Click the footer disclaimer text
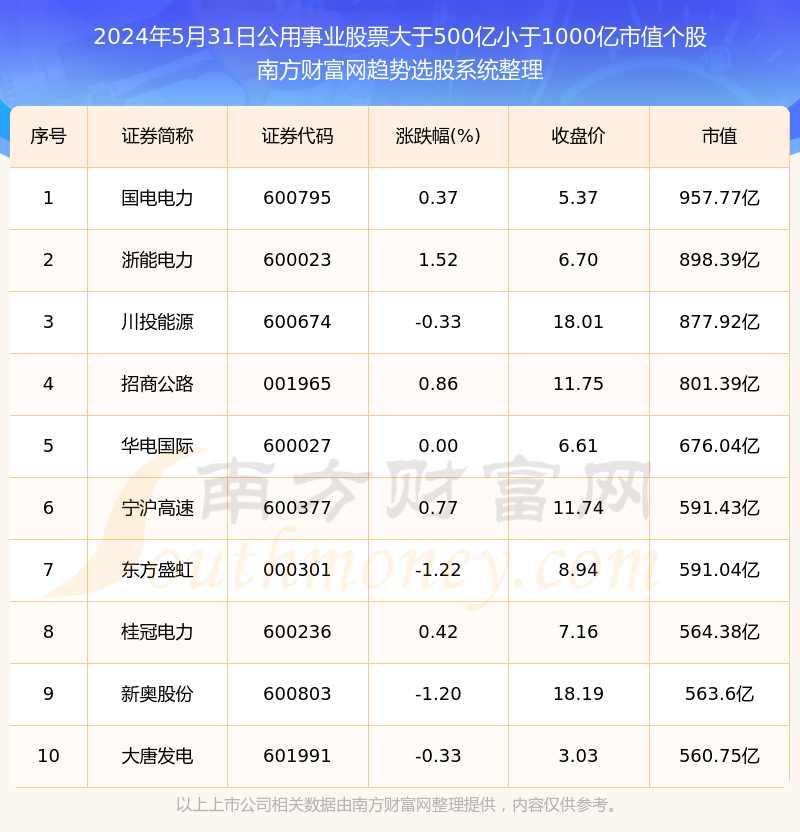Viewport: 800px width, 832px height. [399, 805]
